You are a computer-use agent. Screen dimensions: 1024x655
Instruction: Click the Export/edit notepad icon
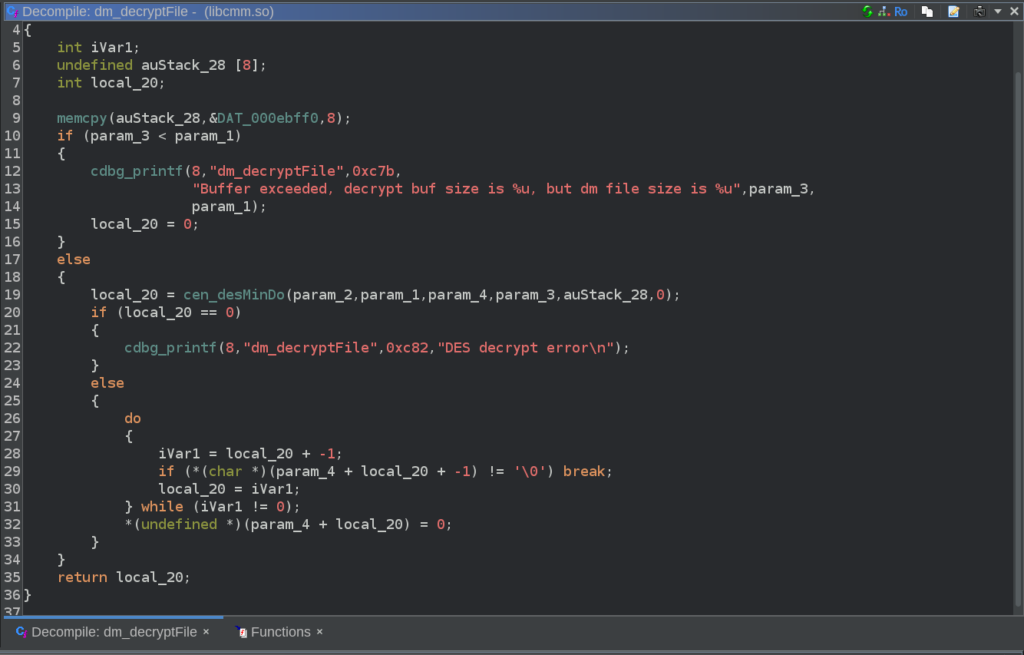pyautogui.click(x=954, y=11)
